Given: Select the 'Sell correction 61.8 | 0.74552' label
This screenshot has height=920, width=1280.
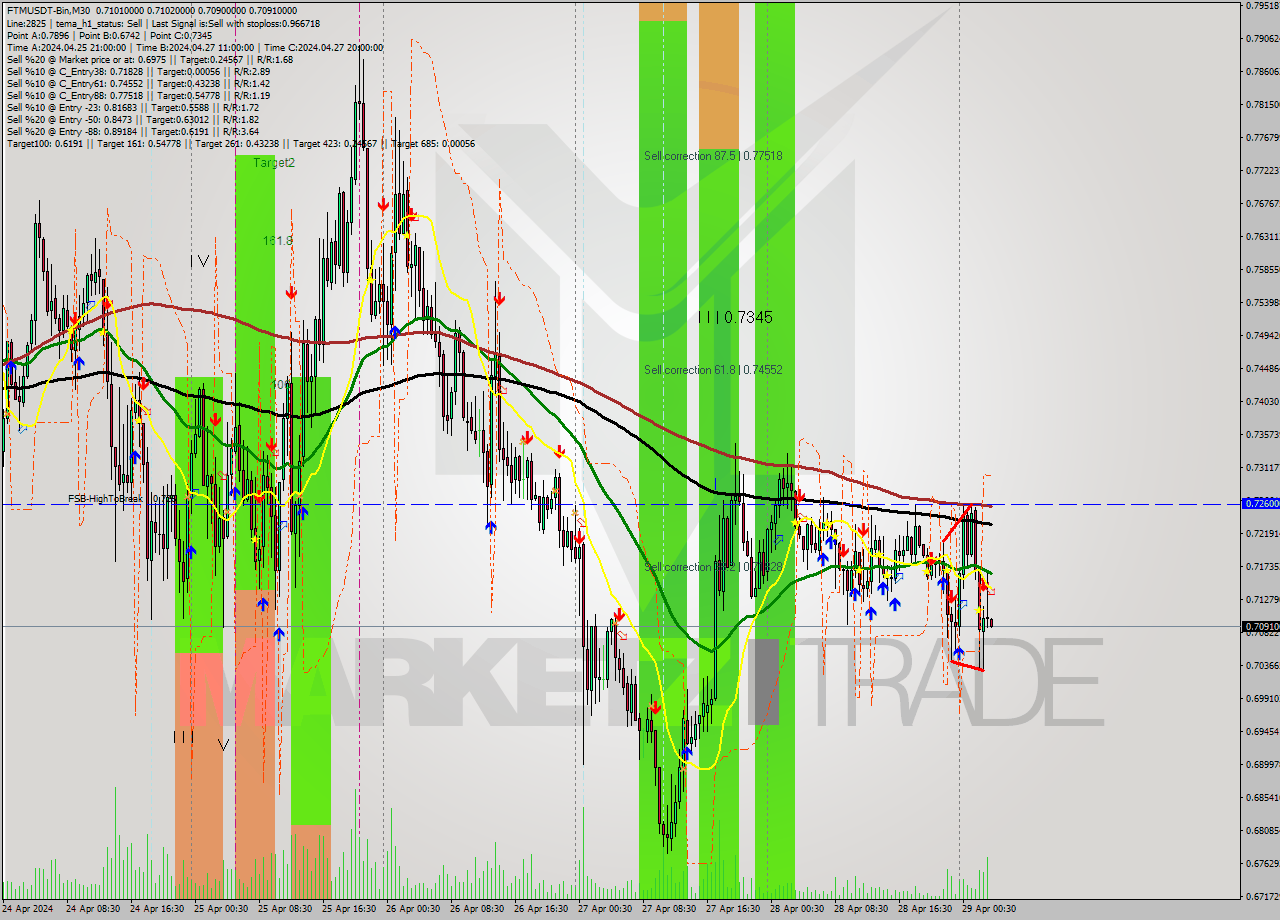Looking at the screenshot, I should pyautogui.click(x=713, y=370).
